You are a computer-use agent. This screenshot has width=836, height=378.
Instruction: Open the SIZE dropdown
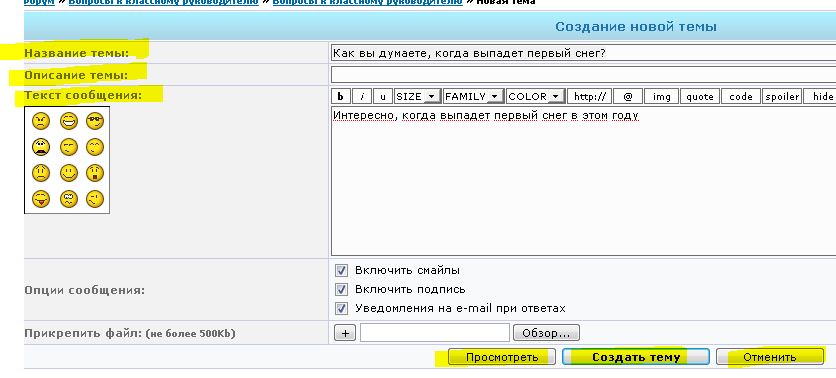tap(417, 96)
